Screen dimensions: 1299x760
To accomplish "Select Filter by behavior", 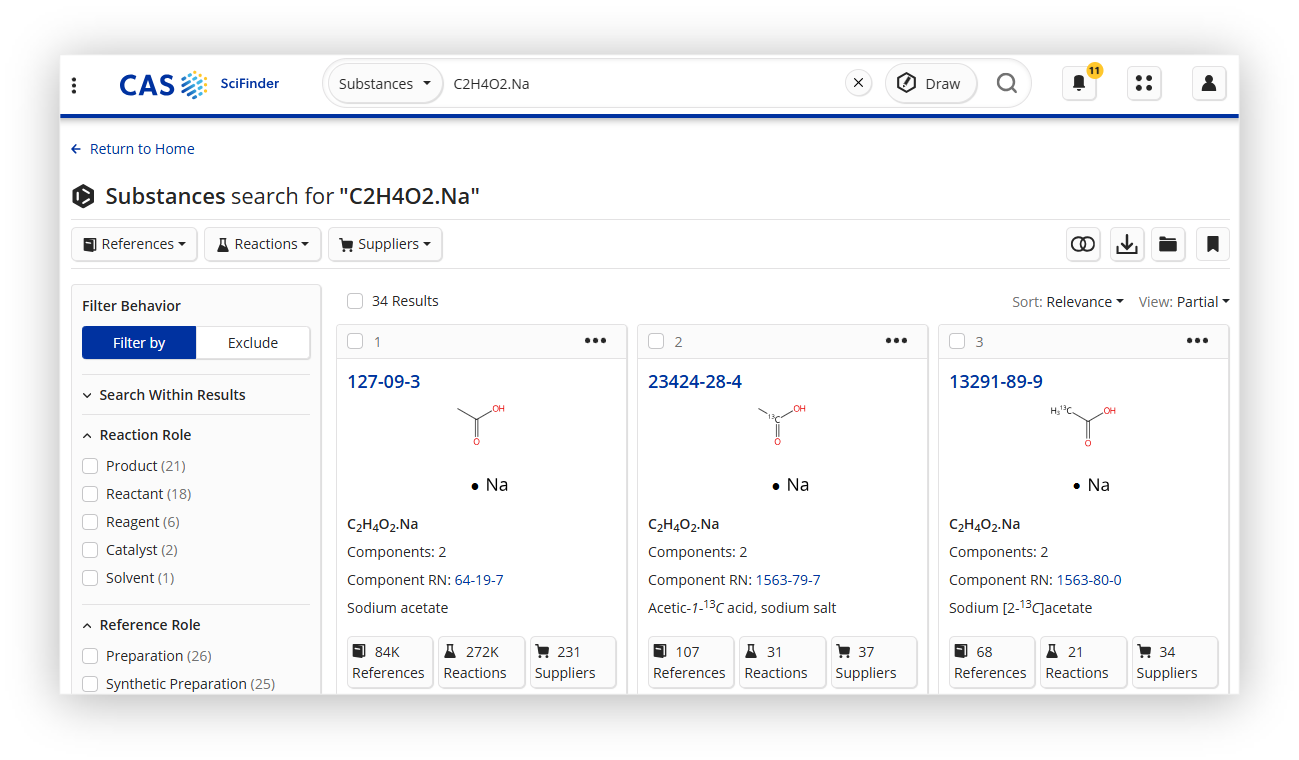I will (139, 343).
